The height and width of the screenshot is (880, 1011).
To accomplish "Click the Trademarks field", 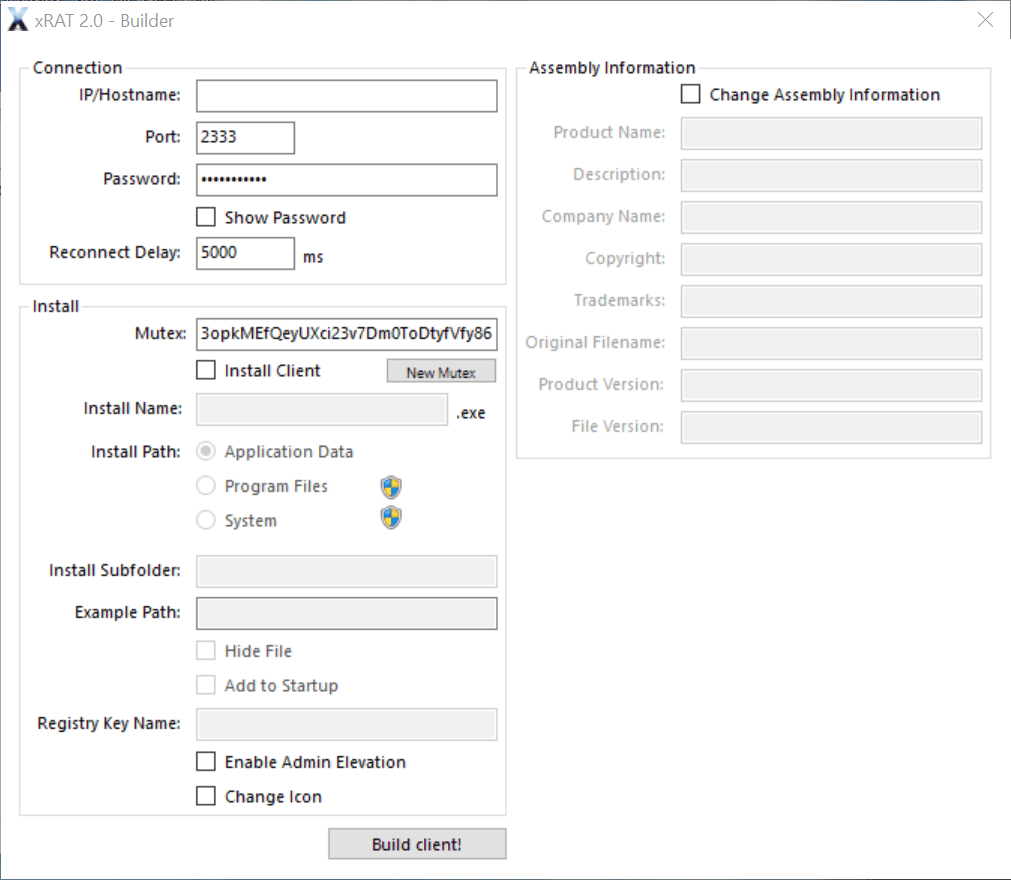I will pos(831,301).
